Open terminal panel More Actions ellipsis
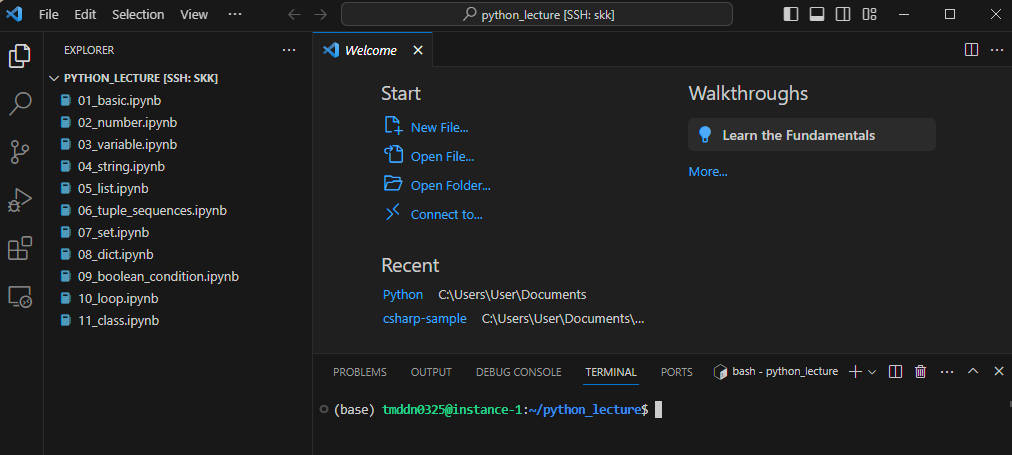This screenshot has width=1012, height=455. [947, 372]
